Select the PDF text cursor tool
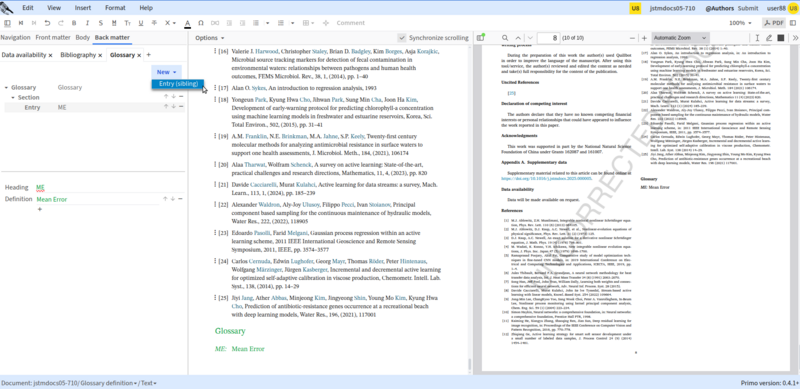Viewport: 800px width, 389px height. click(x=757, y=38)
